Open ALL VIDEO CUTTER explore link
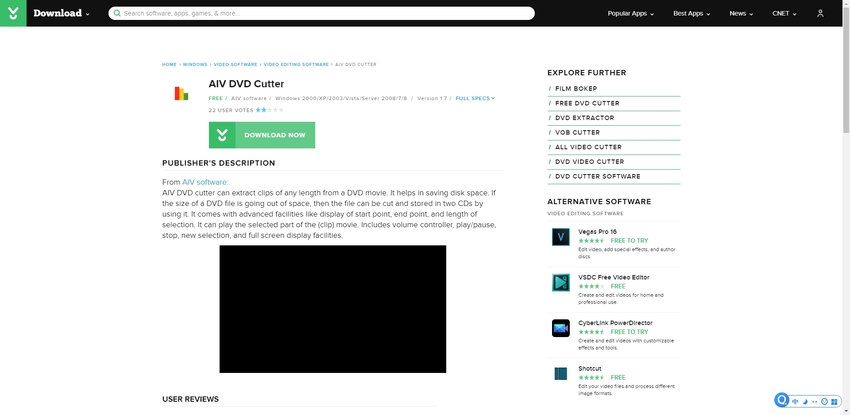The height and width of the screenshot is (415, 850). [588, 147]
